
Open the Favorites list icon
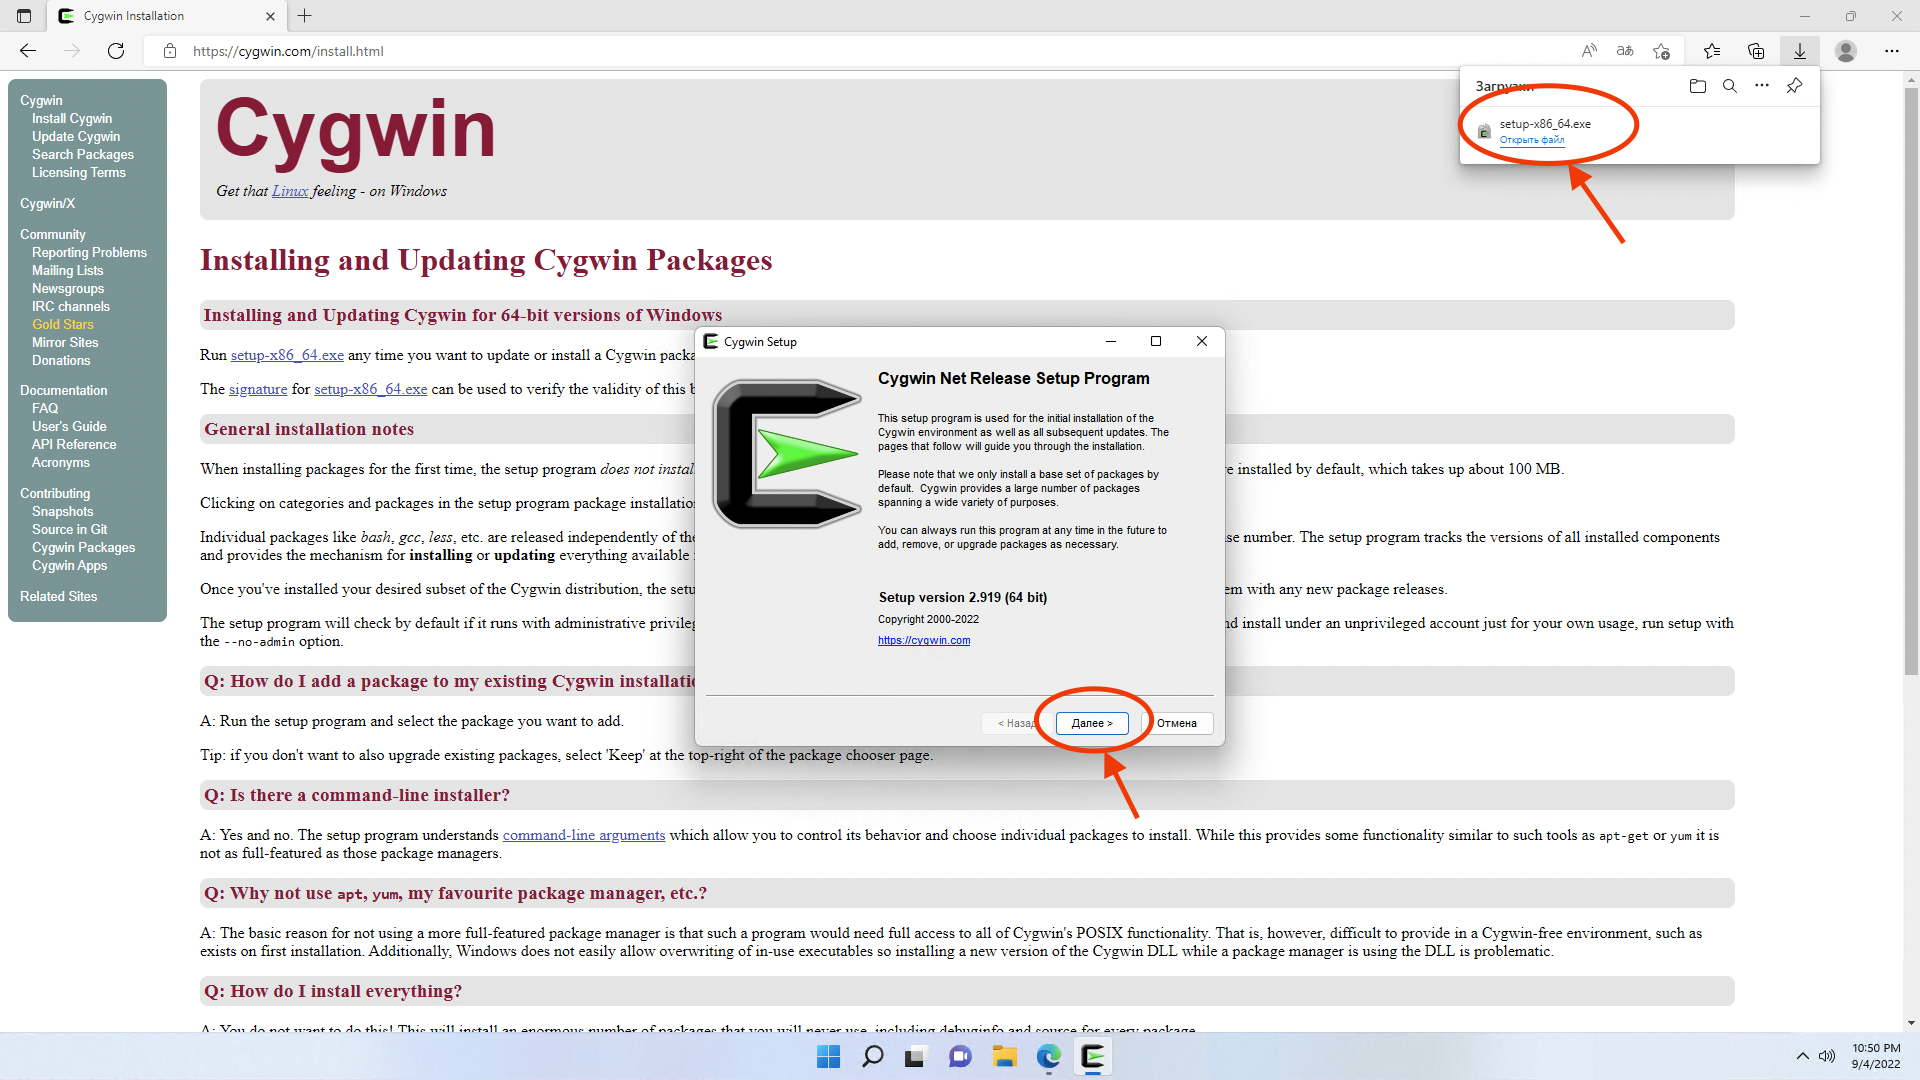(x=1713, y=51)
